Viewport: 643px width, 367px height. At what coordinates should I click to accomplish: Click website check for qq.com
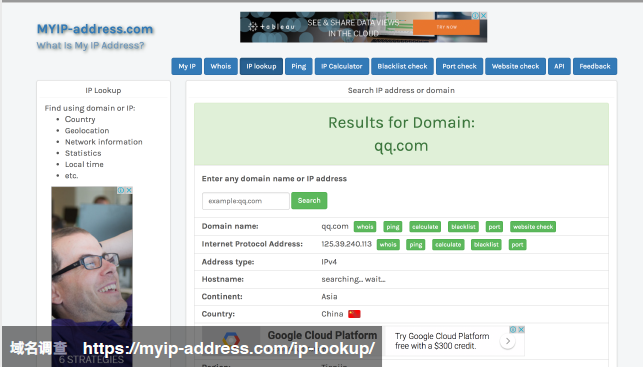point(533,227)
